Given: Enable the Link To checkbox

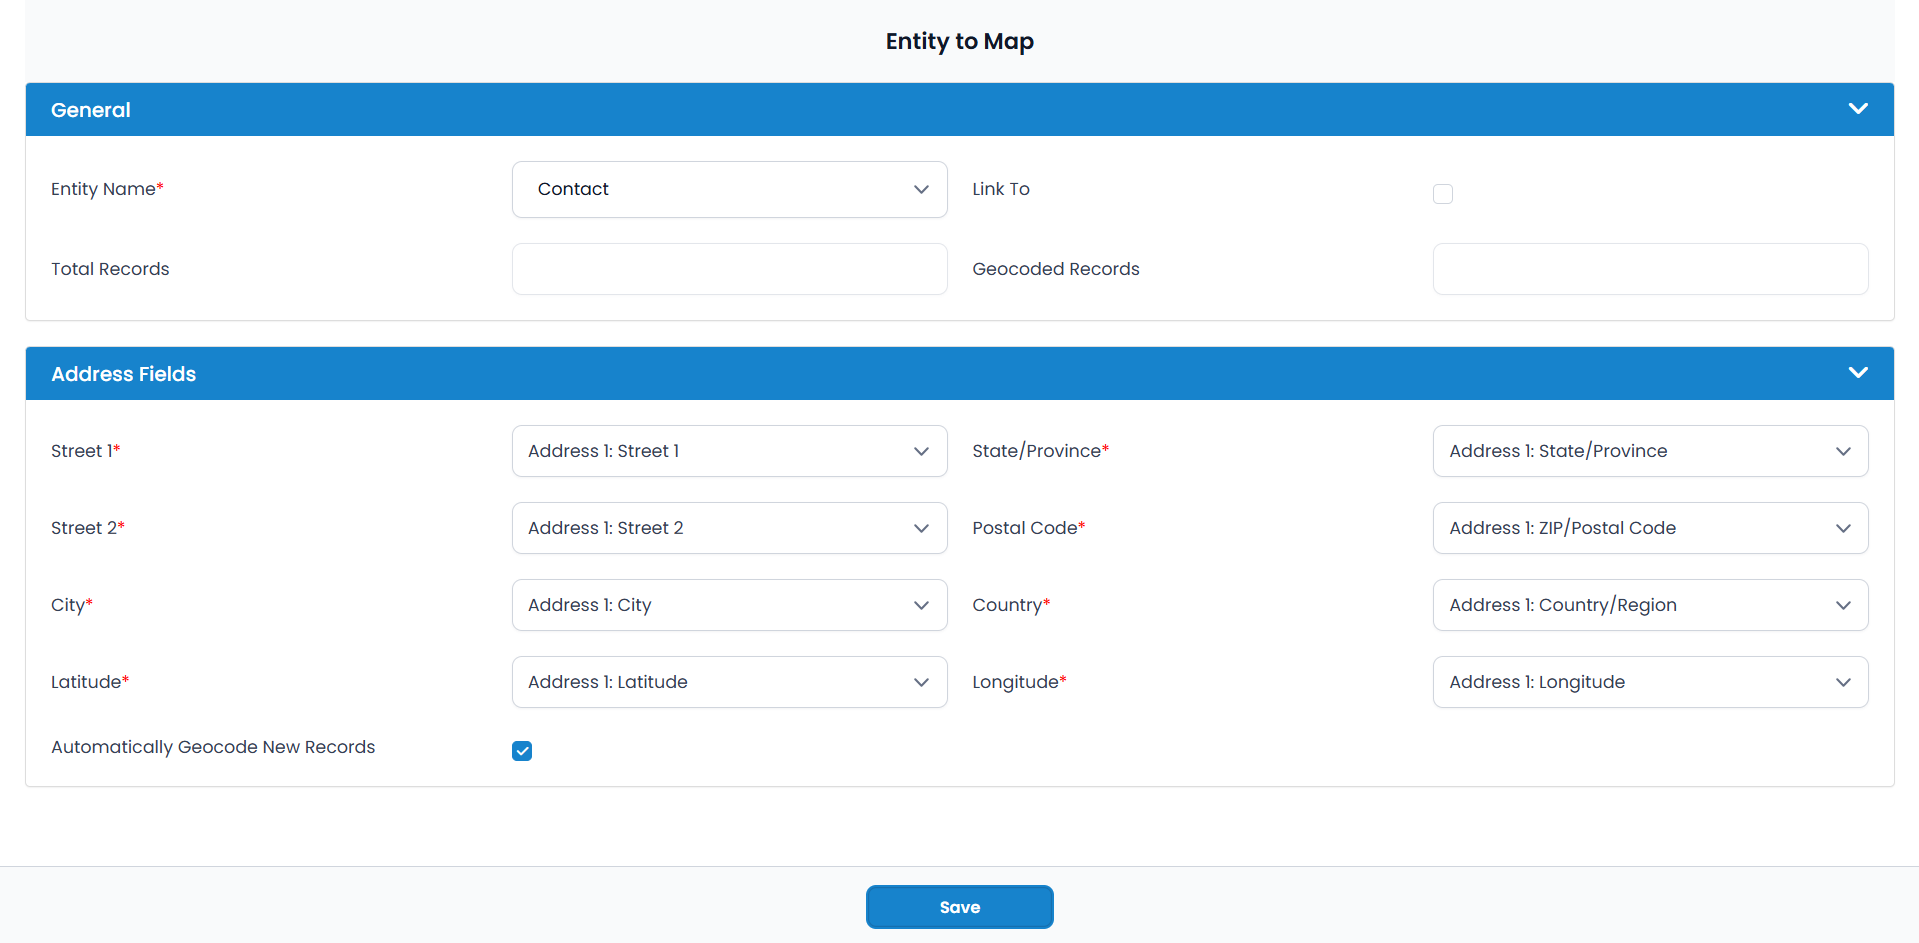Looking at the screenshot, I should click(x=1442, y=194).
